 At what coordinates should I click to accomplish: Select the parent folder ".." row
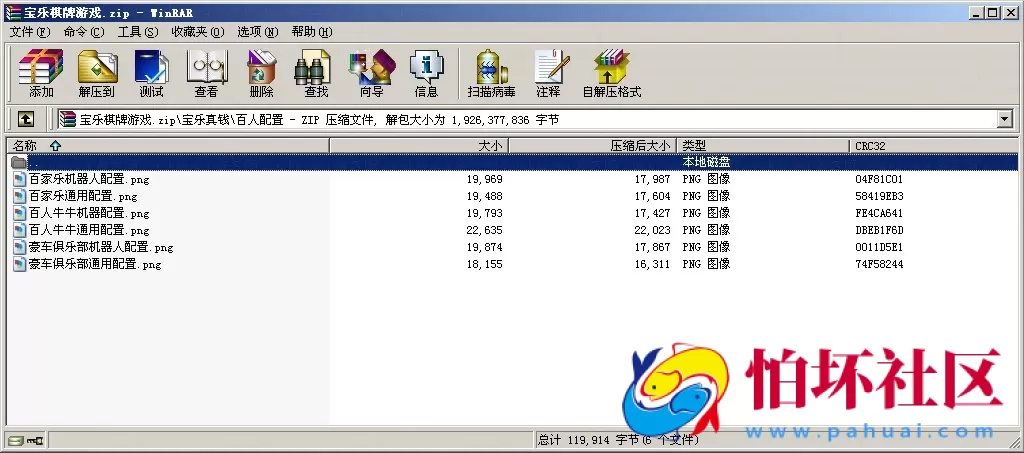coord(512,162)
